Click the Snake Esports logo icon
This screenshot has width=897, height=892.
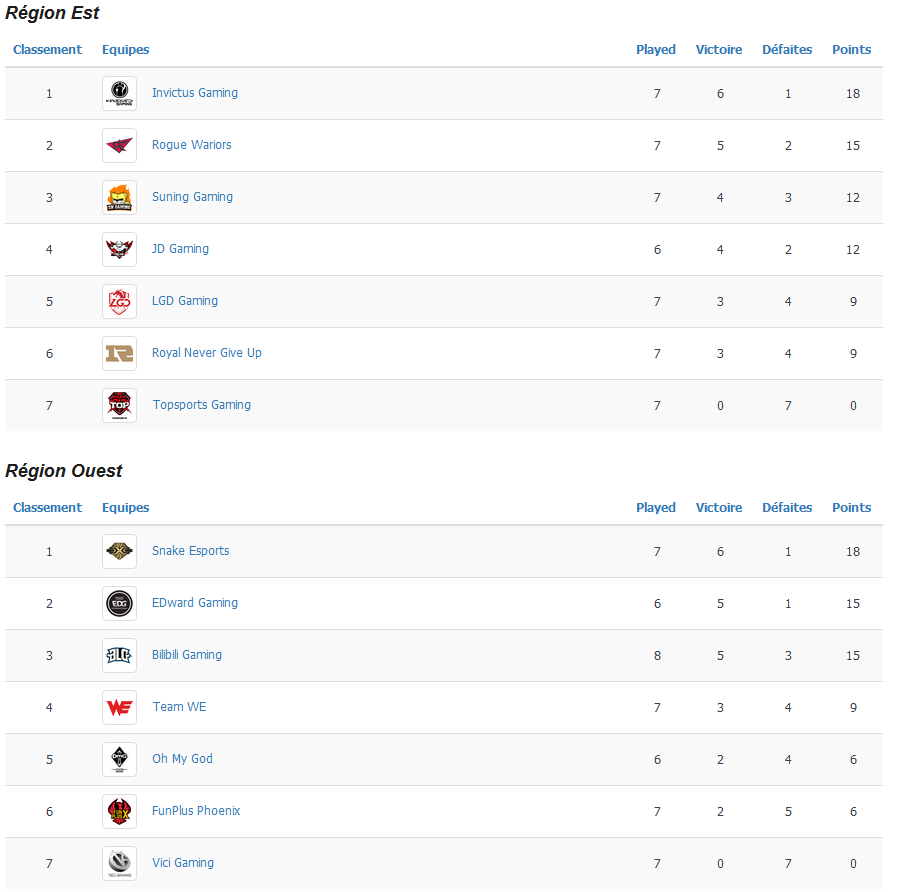pyautogui.click(x=120, y=552)
